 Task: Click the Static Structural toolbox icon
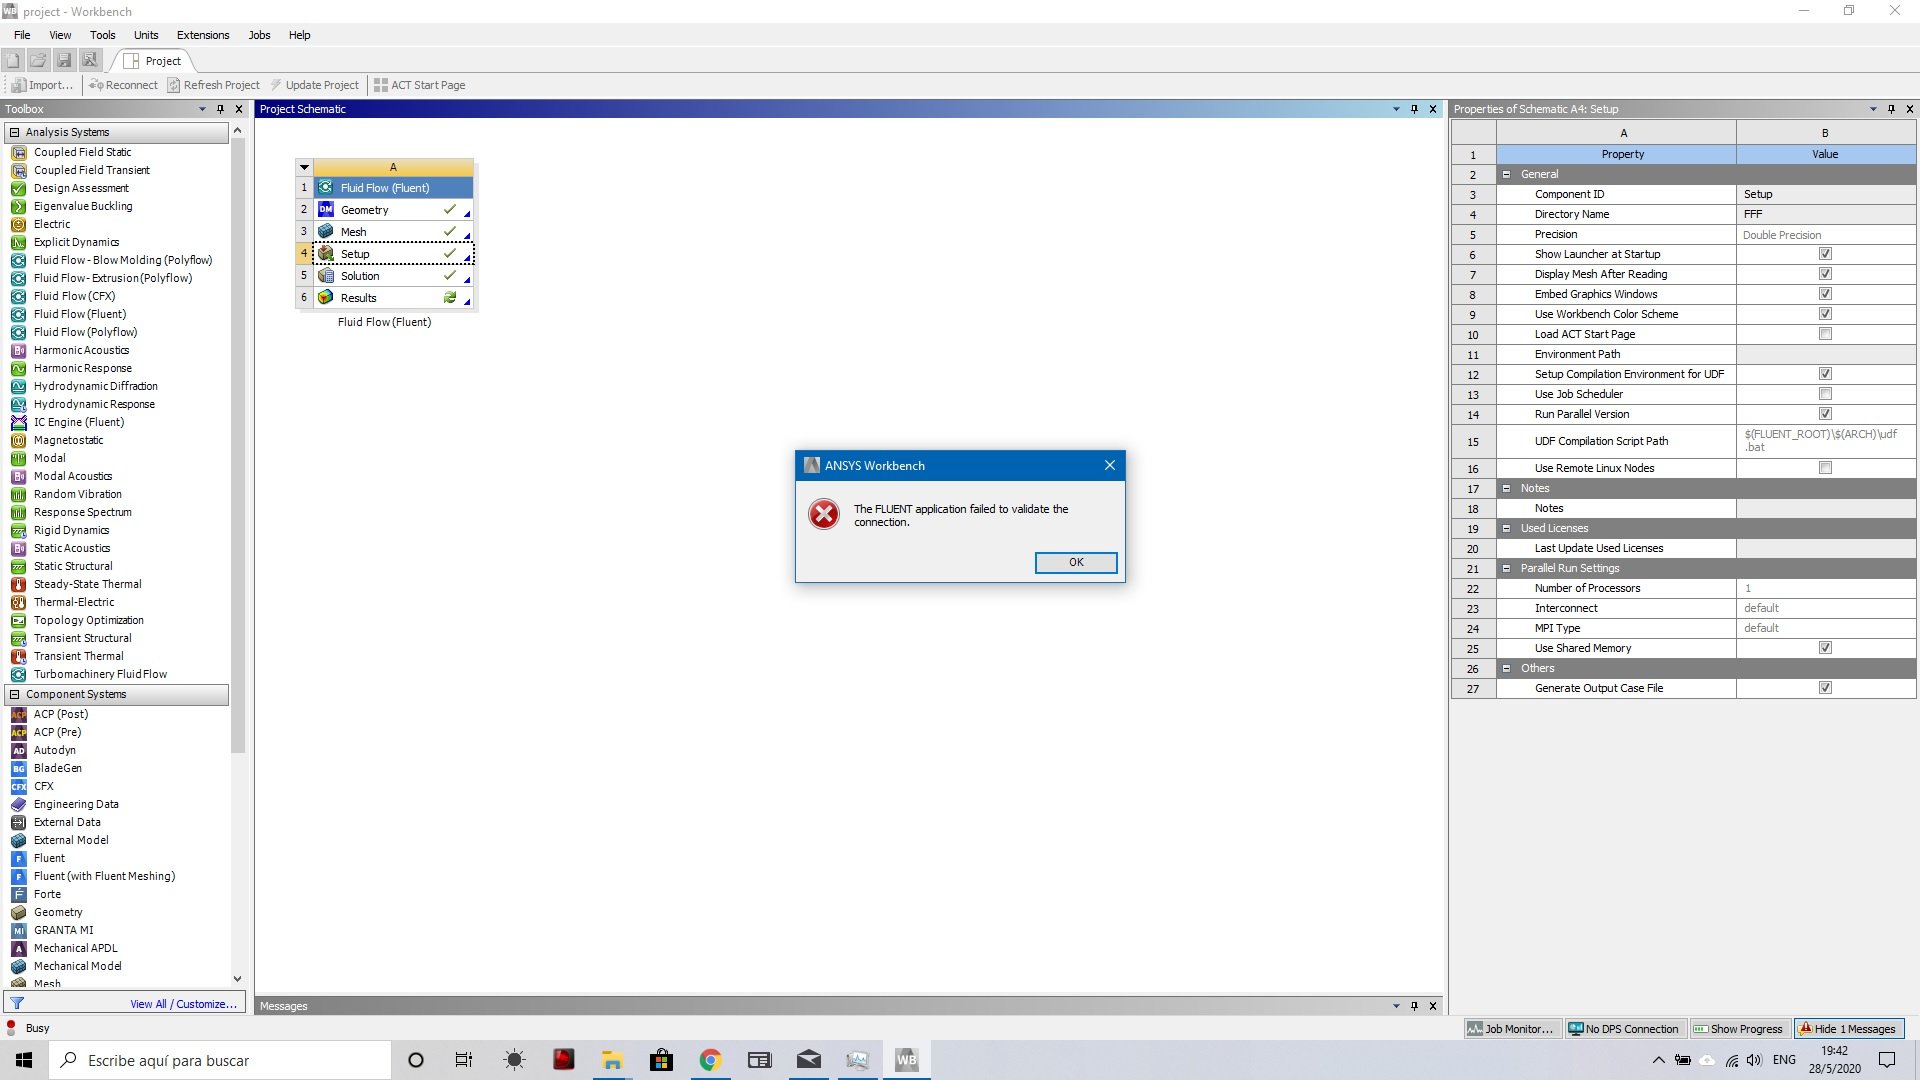pyautogui.click(x=18, y=566)
